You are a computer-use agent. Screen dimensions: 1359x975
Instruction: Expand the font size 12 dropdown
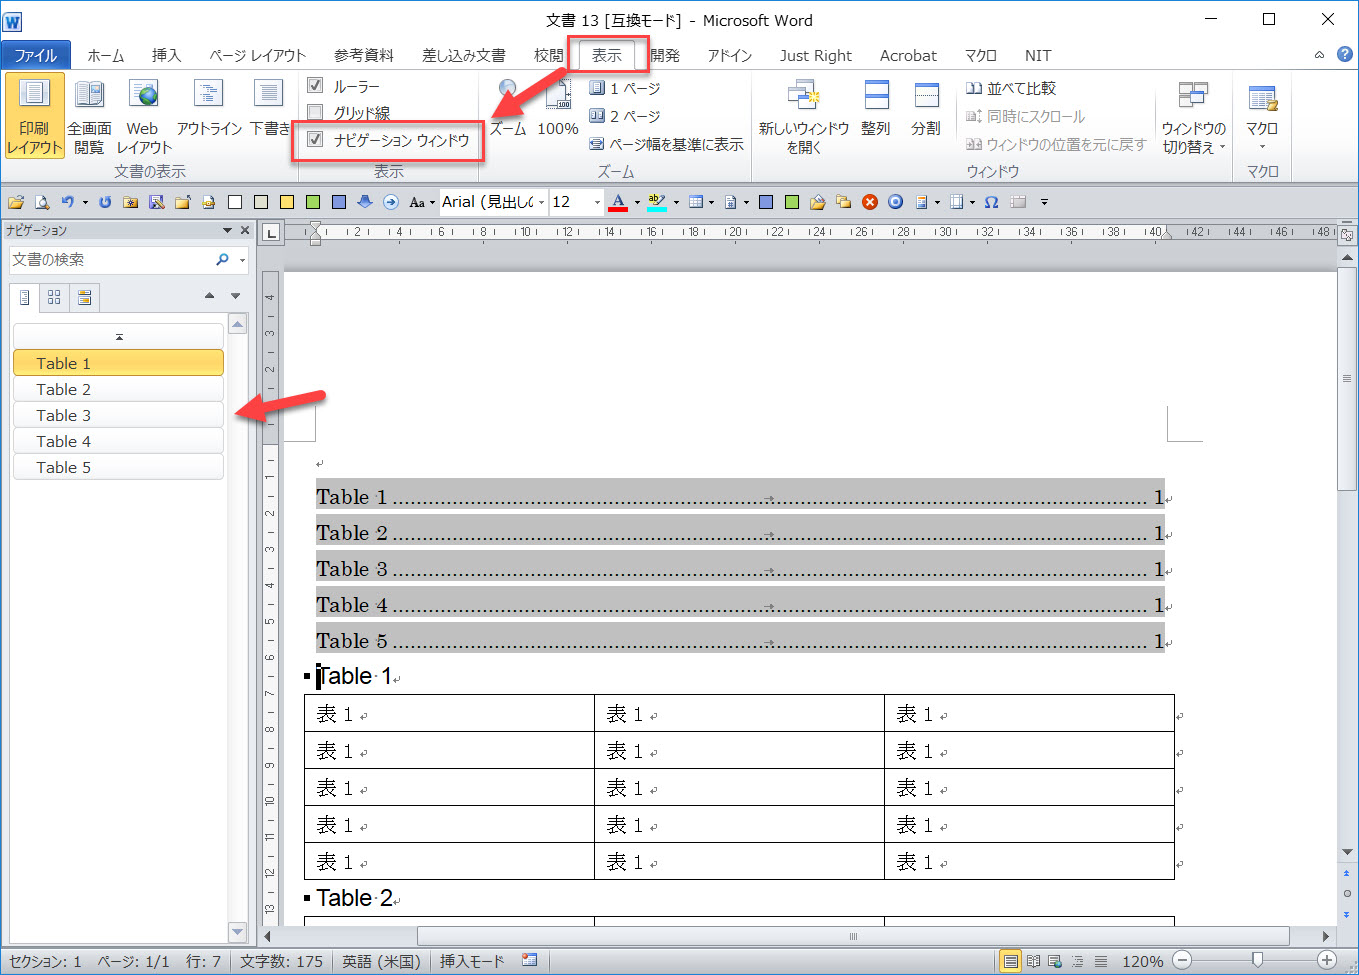coord(597,202)
